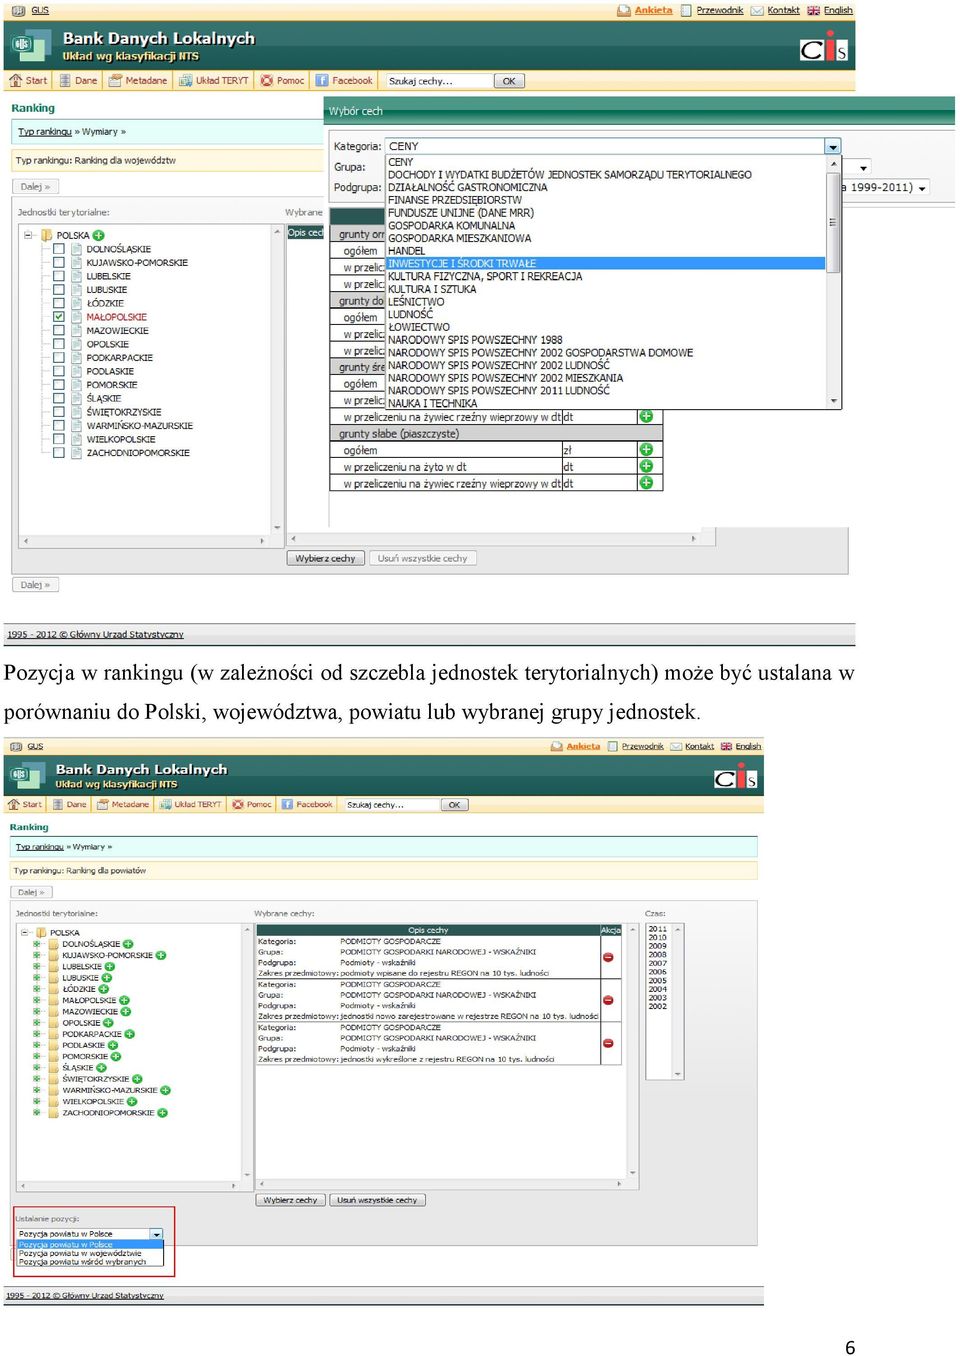Click 'Usuń wszystkie cechy' button in bottom screenshot
Screen dimensions: 960x1356
tap(377, 1200)
